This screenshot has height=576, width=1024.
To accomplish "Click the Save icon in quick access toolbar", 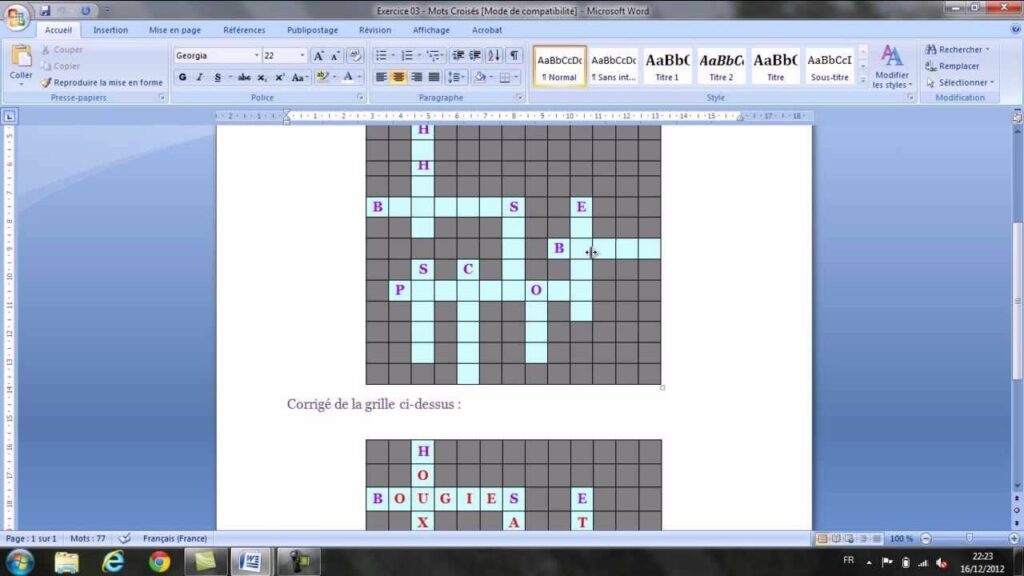I will 45,10.
